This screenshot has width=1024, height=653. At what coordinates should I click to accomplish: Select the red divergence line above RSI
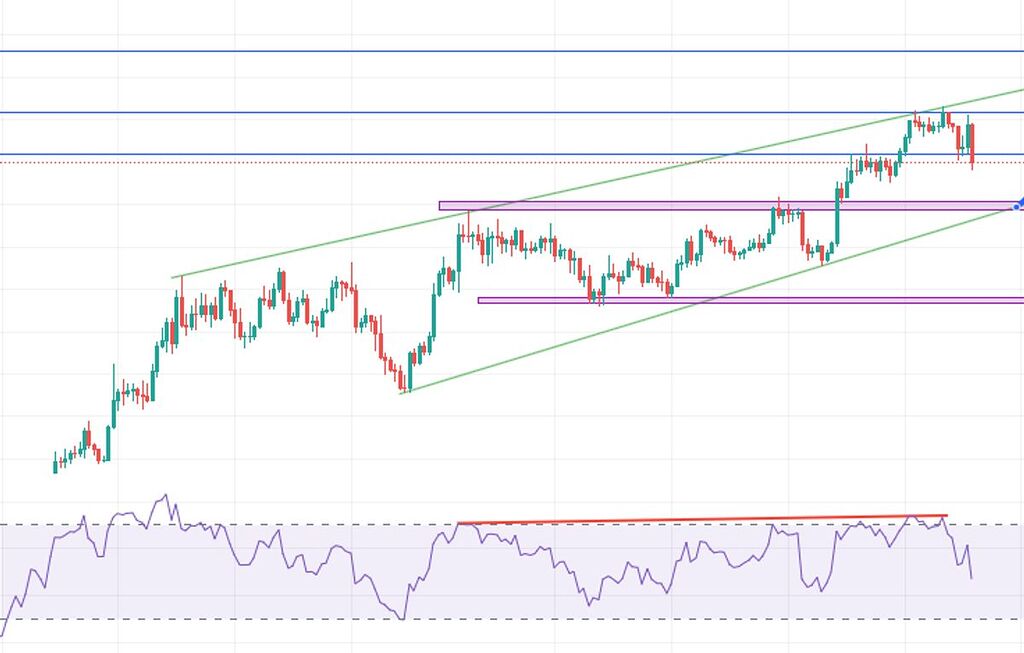[700, 519]
